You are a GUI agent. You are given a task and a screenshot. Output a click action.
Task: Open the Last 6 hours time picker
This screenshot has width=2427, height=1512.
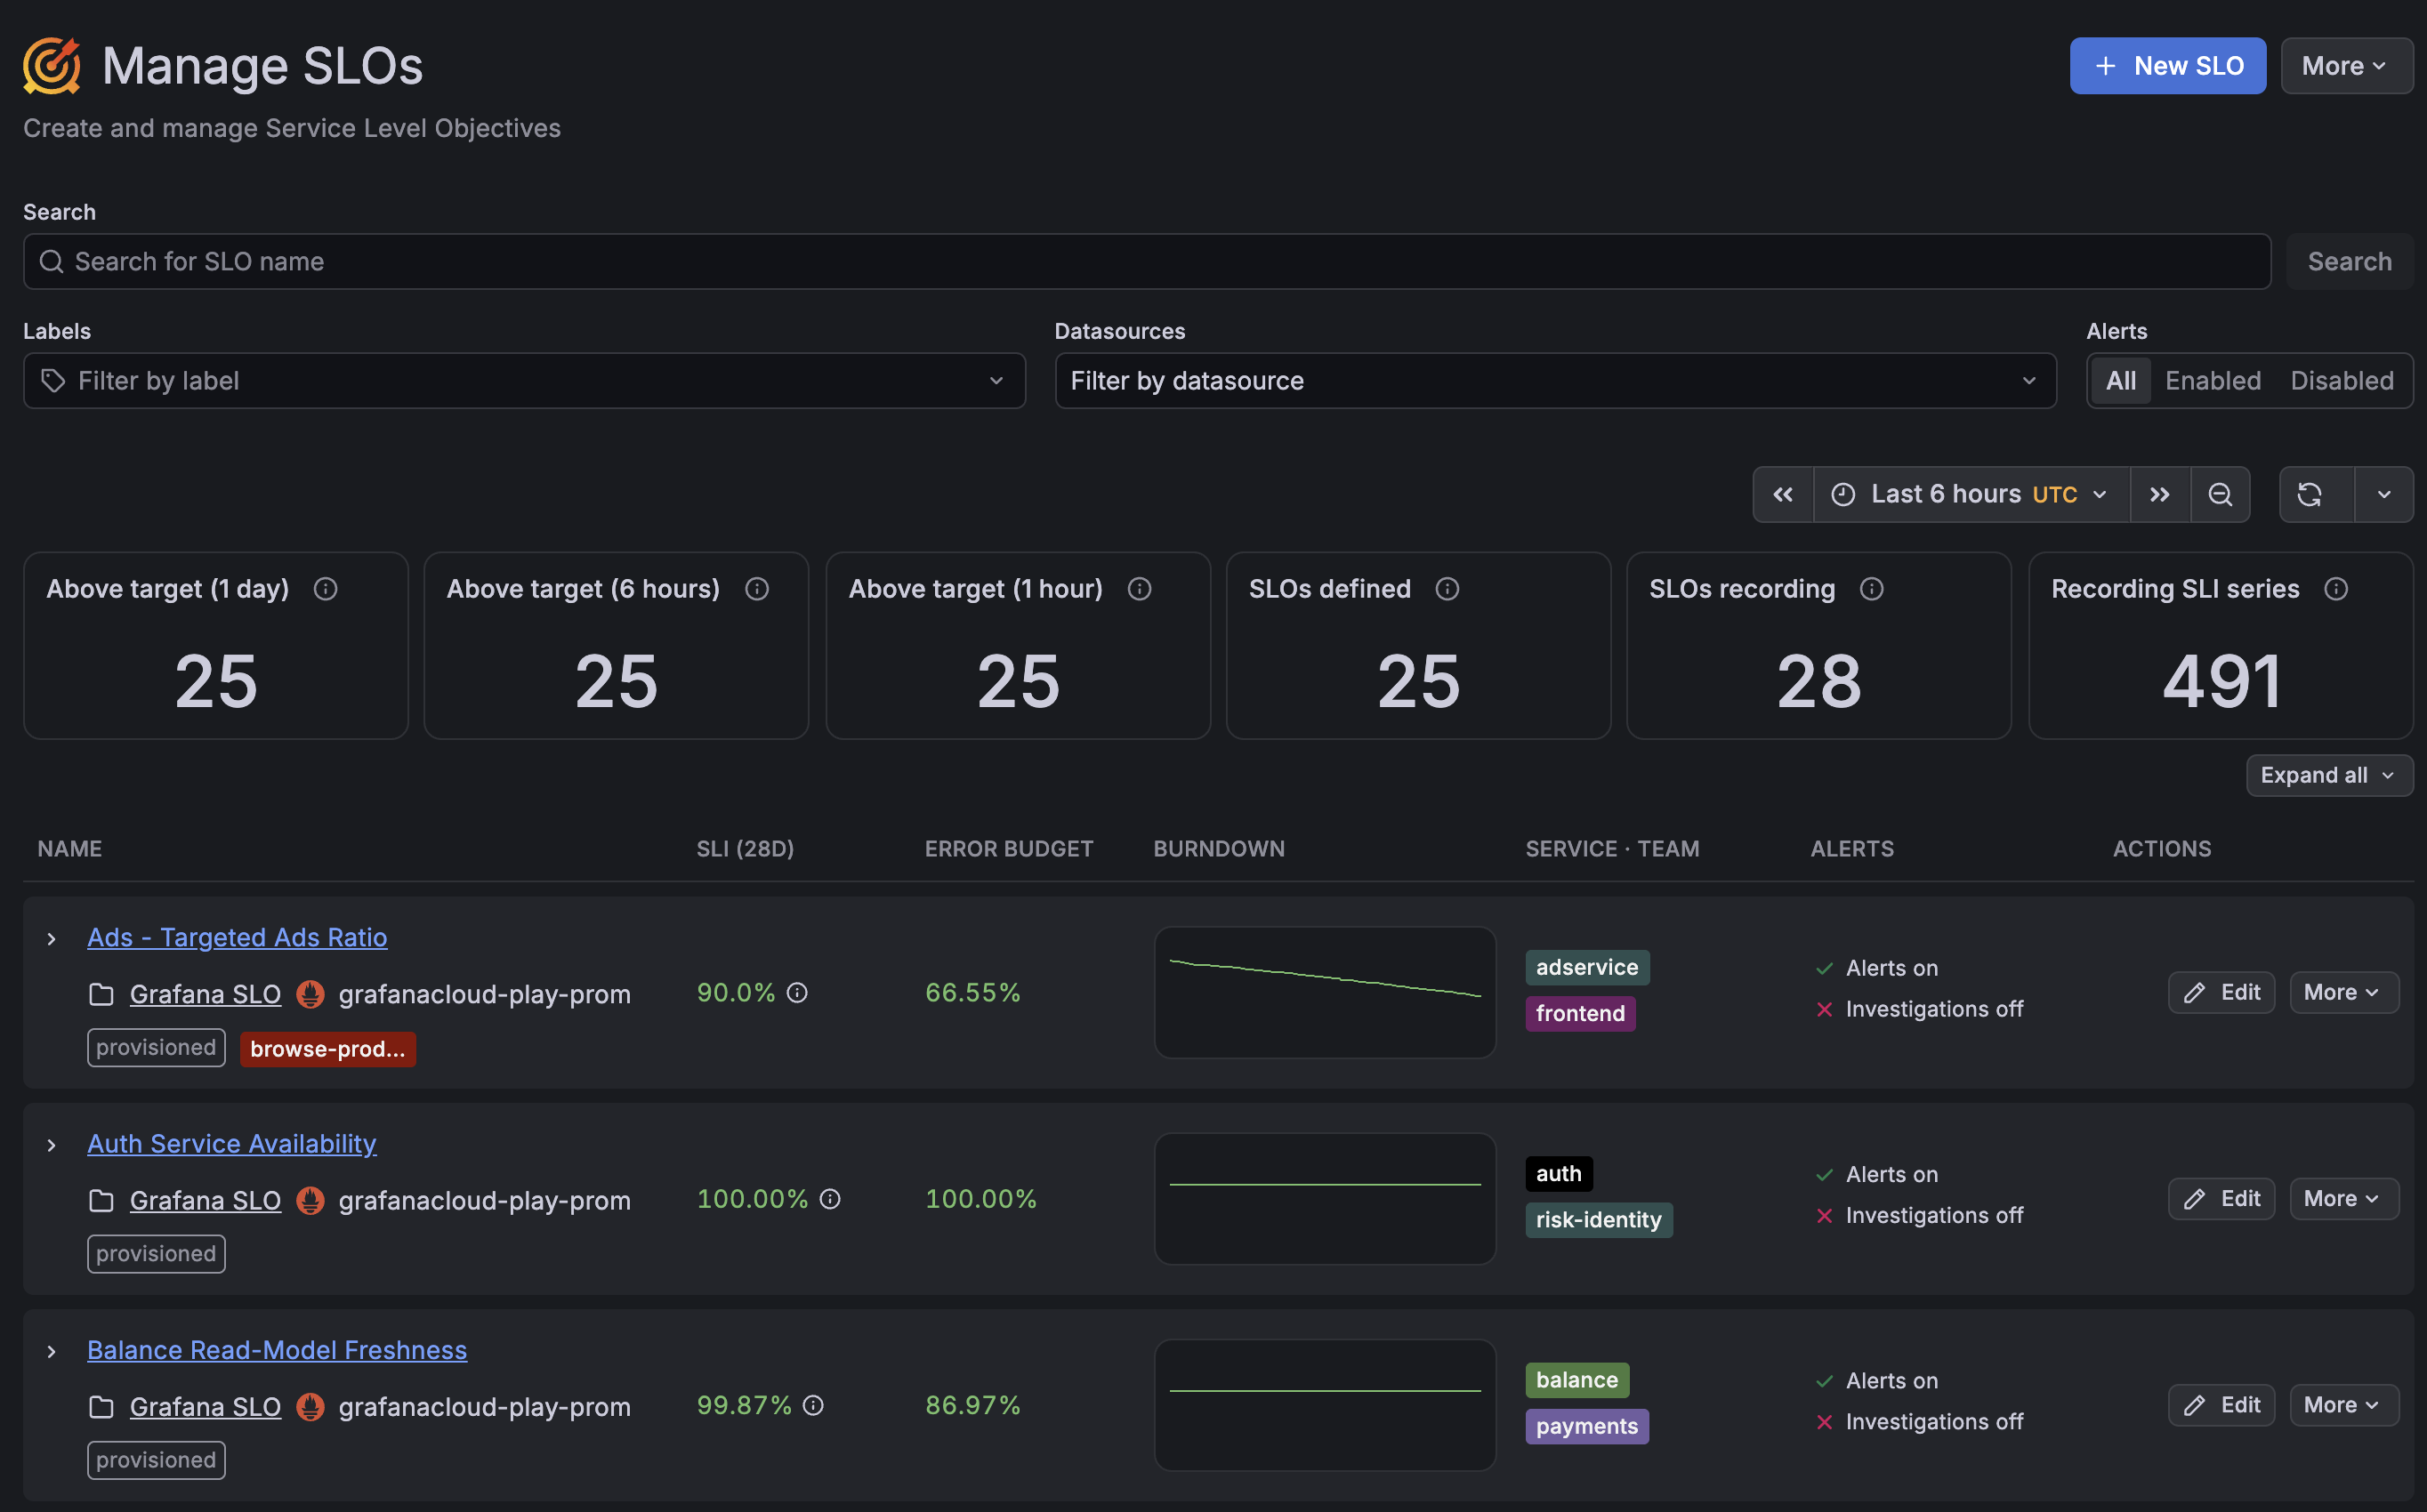1971,494
